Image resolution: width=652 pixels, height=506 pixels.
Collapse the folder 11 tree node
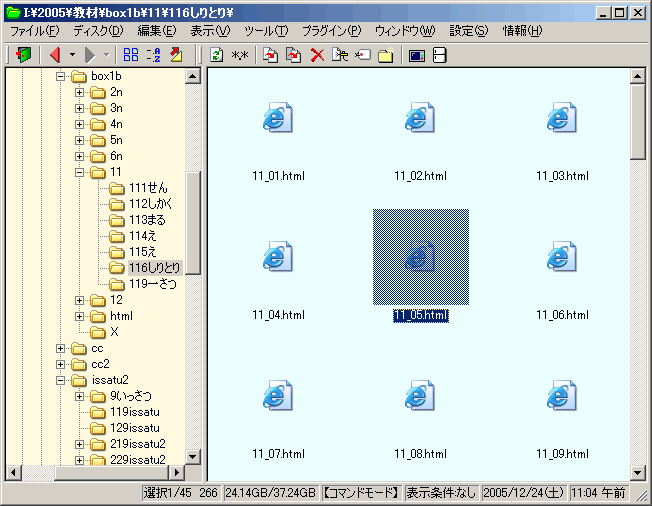pyautogui.click(x=80, y=172)
